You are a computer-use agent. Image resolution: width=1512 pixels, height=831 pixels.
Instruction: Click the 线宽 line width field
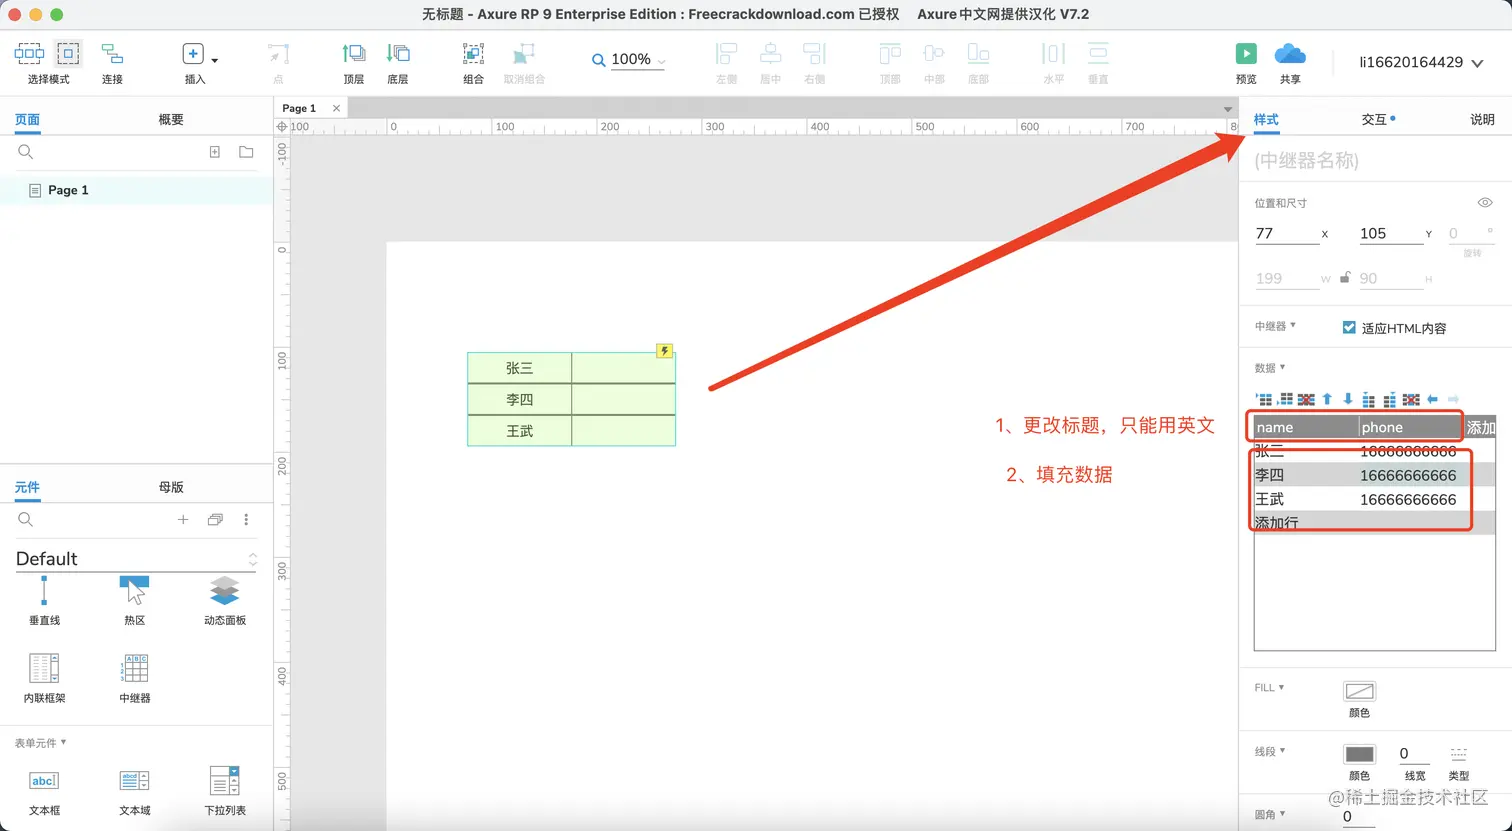[1415, 754]
